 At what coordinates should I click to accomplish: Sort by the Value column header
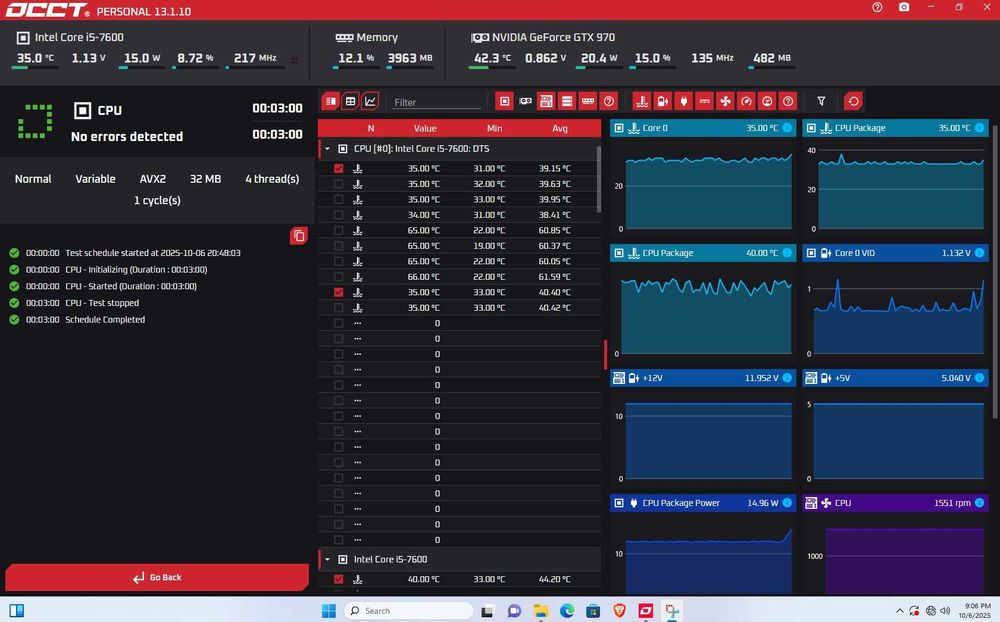point(425,128)
